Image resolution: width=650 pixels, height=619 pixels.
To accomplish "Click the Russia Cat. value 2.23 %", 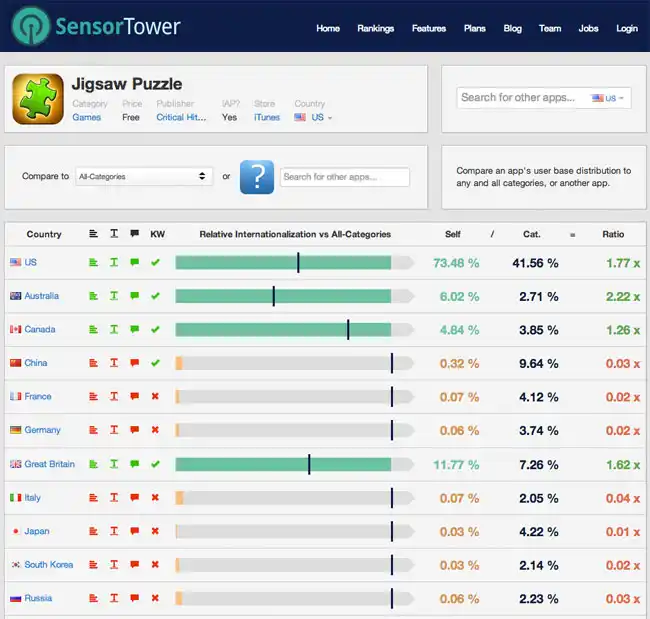I will pos(538,599).
